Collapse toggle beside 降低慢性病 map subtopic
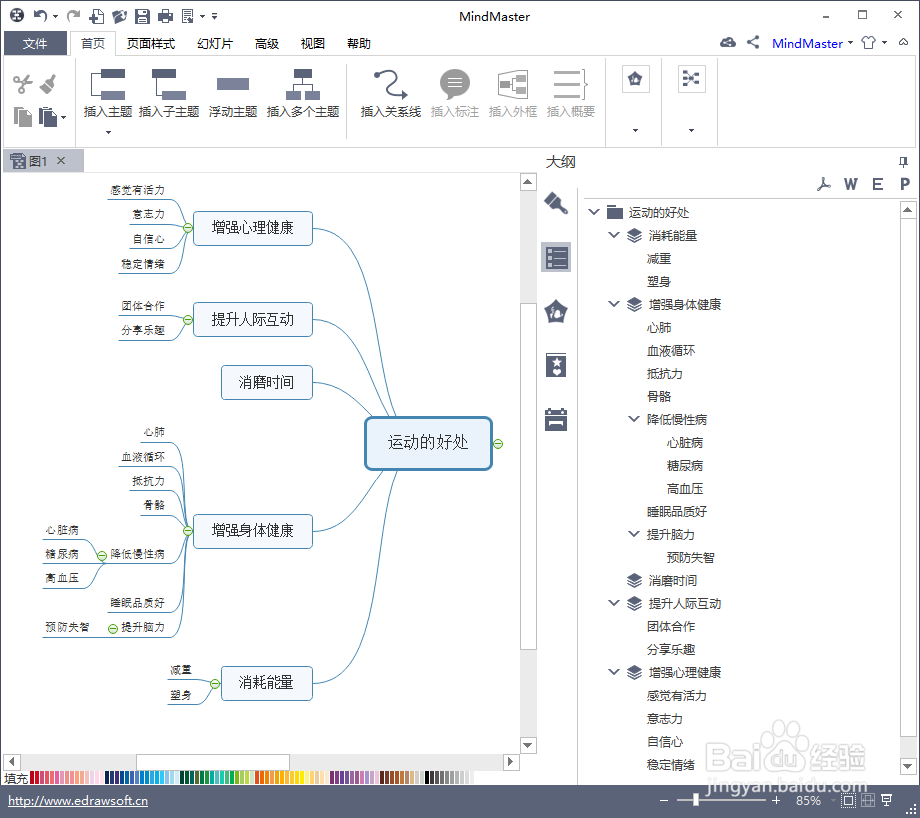 click(x=102, y=556)
